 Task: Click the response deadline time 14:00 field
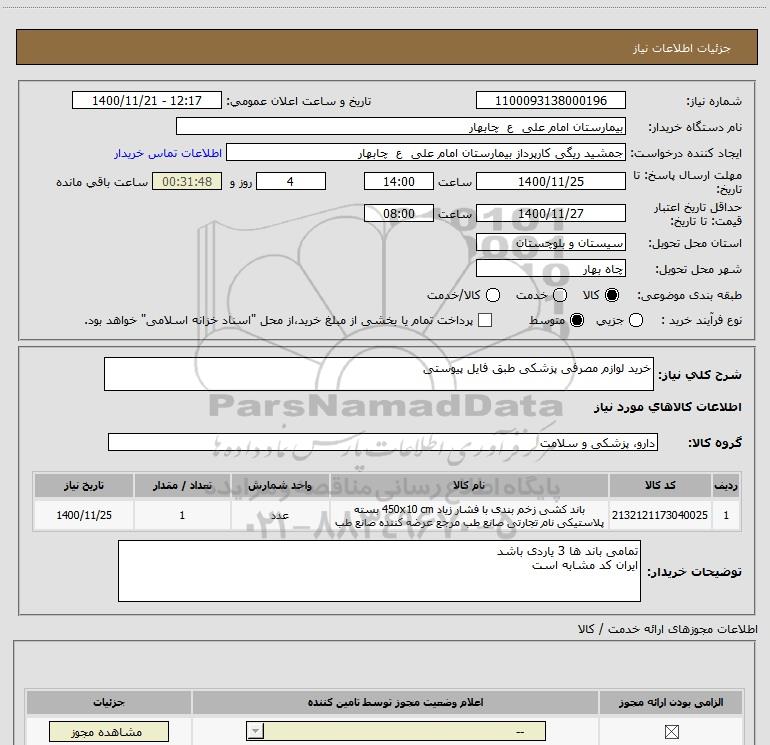399,181
